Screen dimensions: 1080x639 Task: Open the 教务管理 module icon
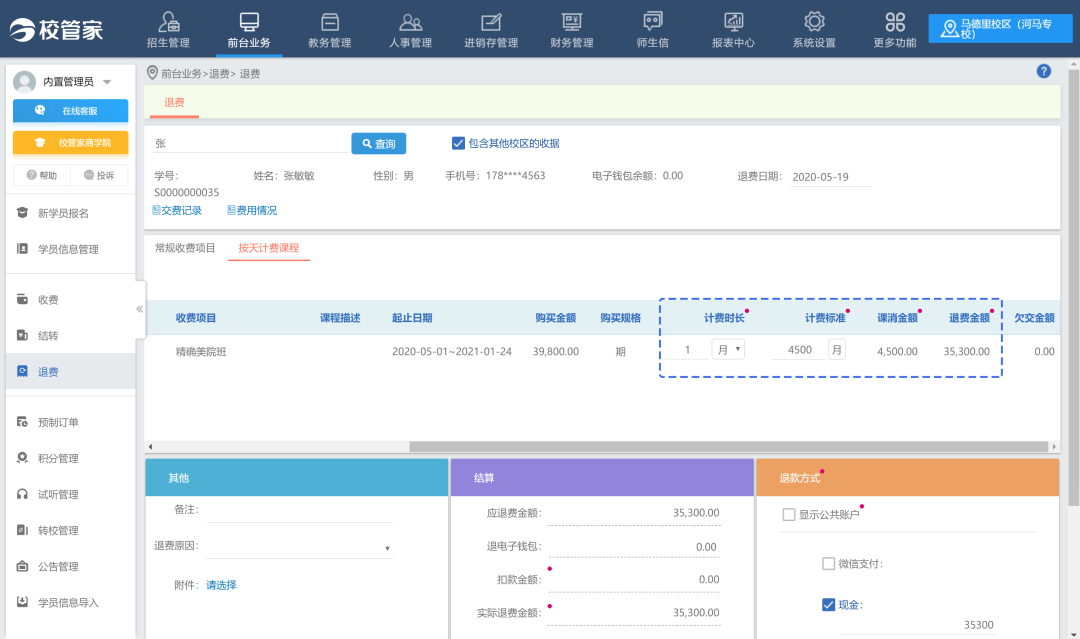click(329, 22)
